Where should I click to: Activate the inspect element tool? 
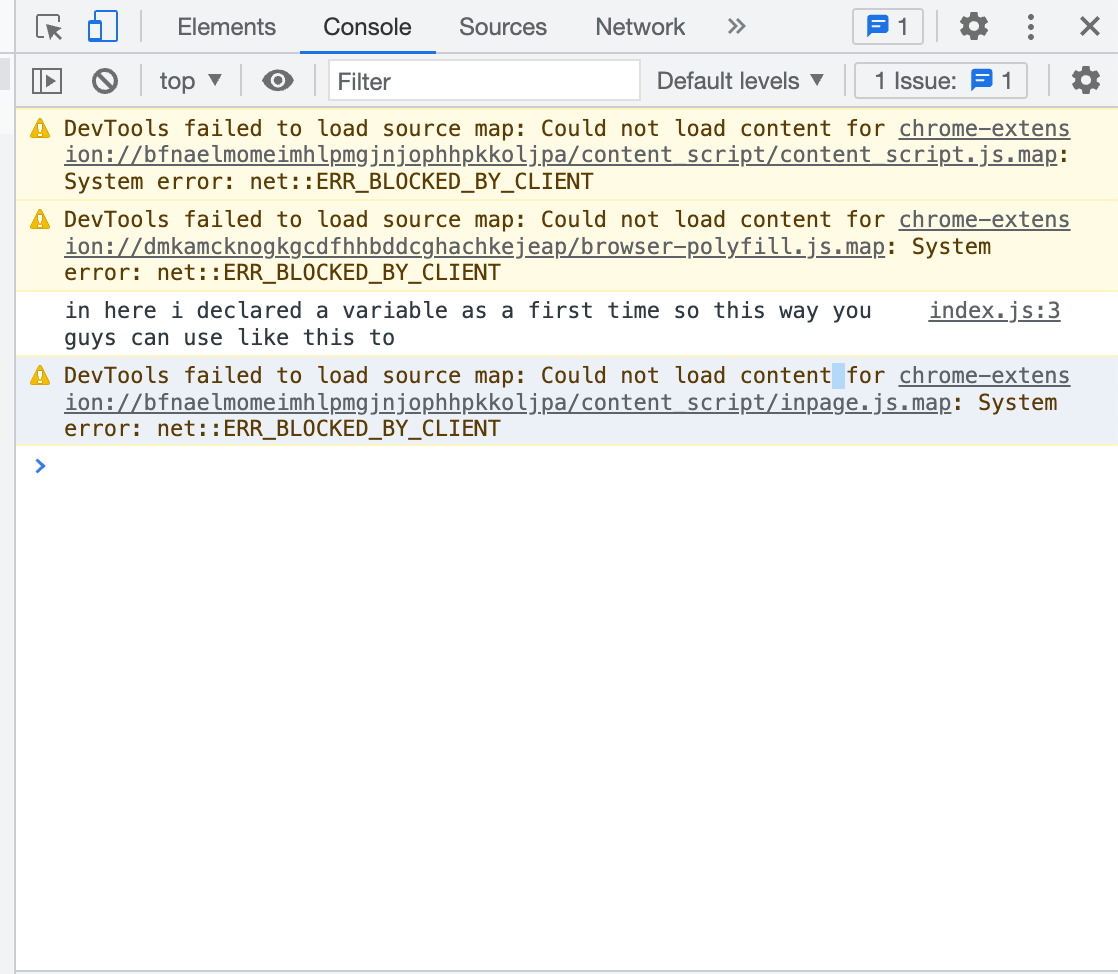coord(48,26)
